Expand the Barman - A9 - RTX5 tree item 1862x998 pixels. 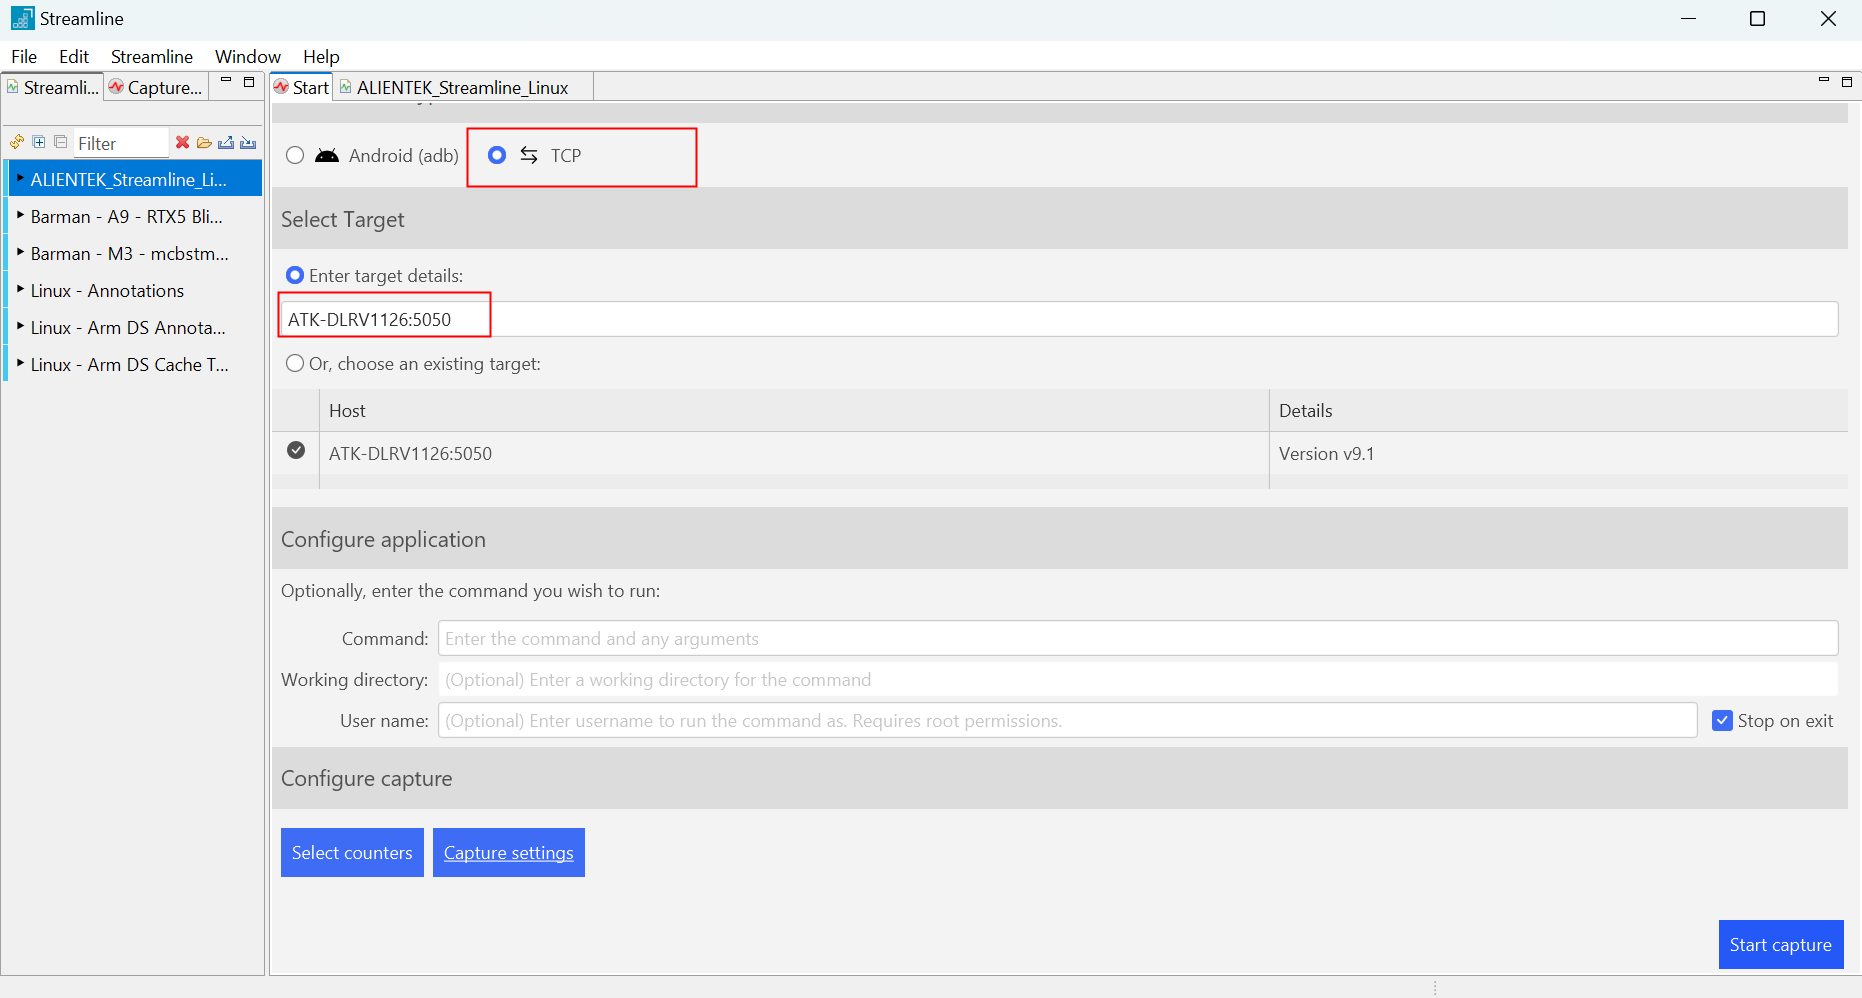(20, 215)
